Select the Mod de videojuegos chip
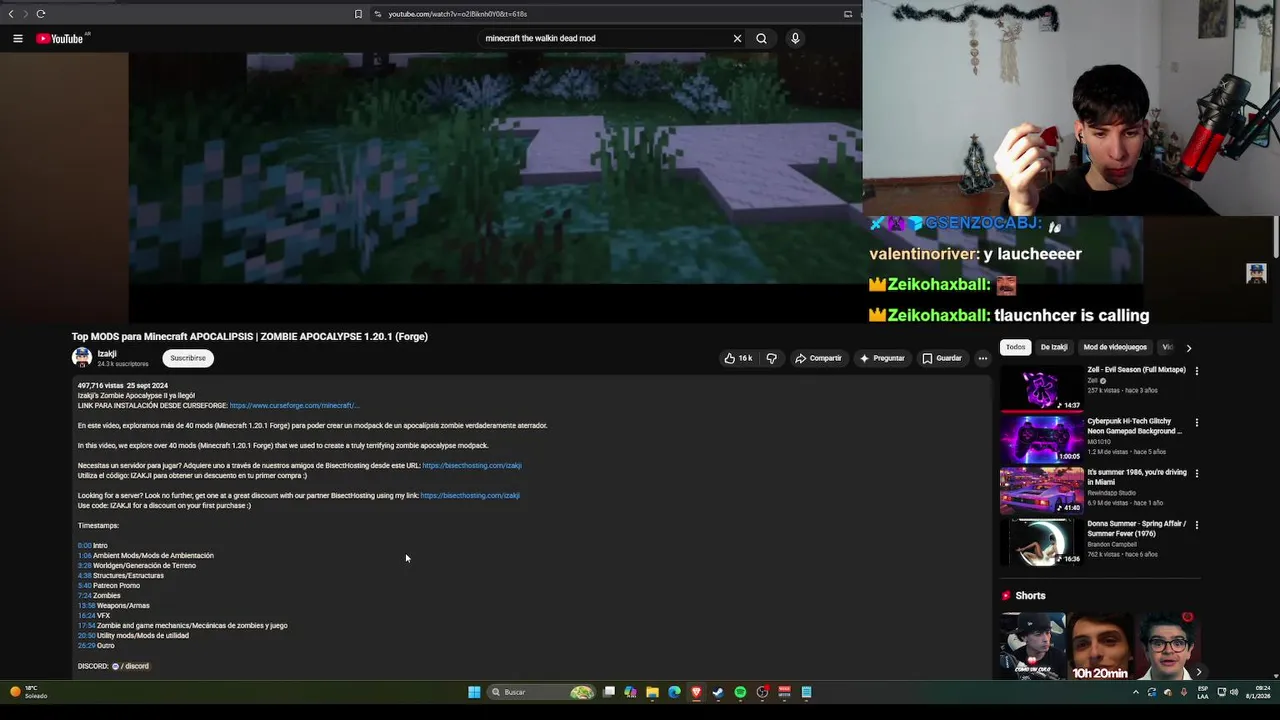The height and width of the screenshot is (720, 1280). tap(1115, 347)
